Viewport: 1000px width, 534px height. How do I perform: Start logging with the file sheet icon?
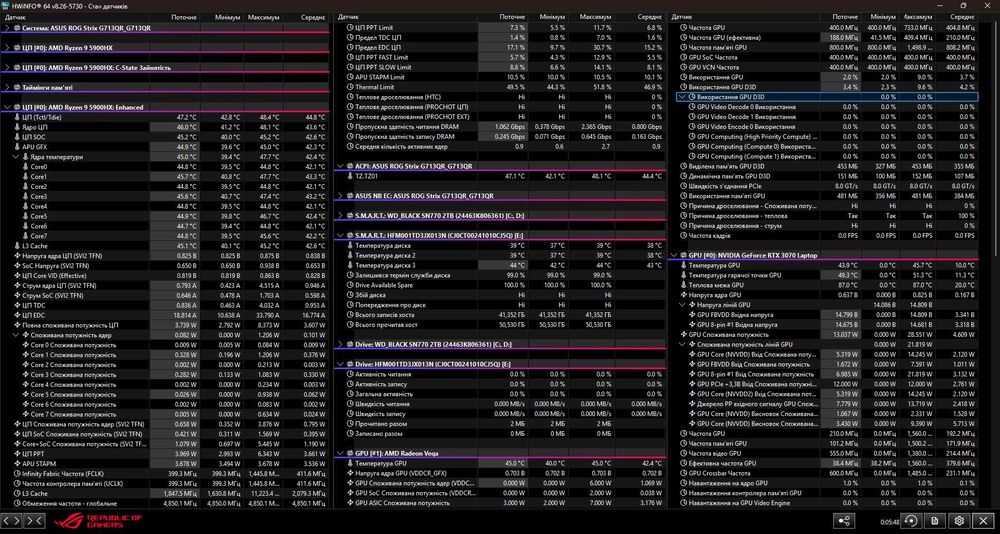tap(936, 521)
